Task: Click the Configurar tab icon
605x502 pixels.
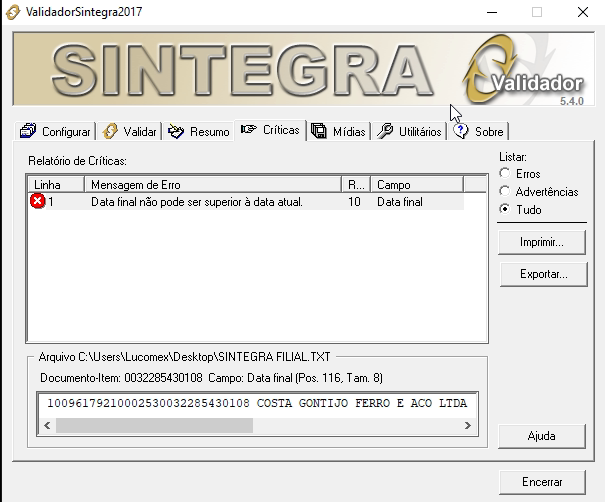Action: (28, 131)
